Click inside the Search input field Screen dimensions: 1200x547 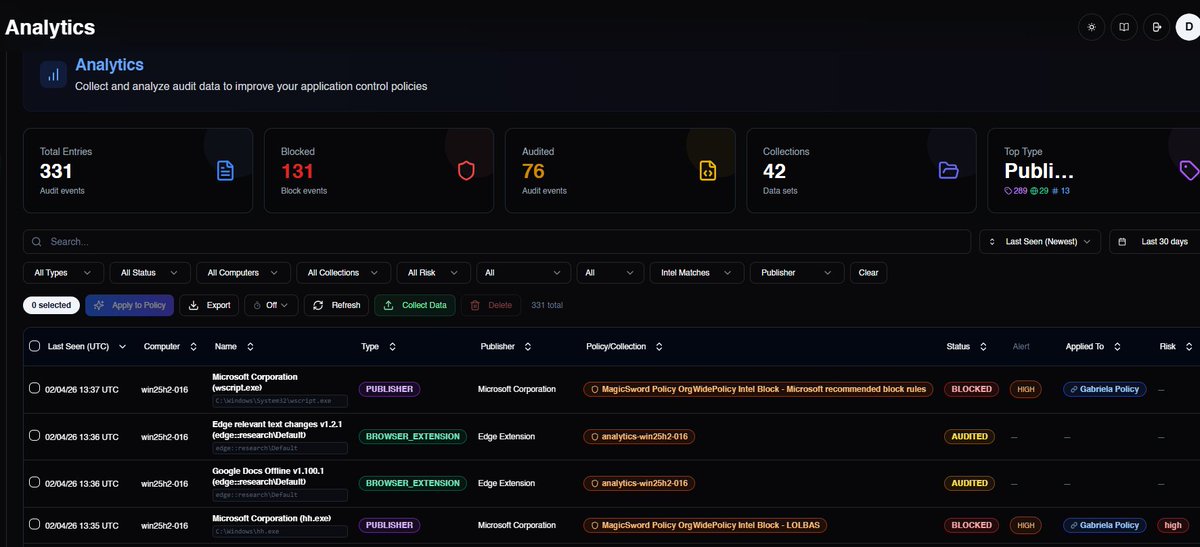497,242
